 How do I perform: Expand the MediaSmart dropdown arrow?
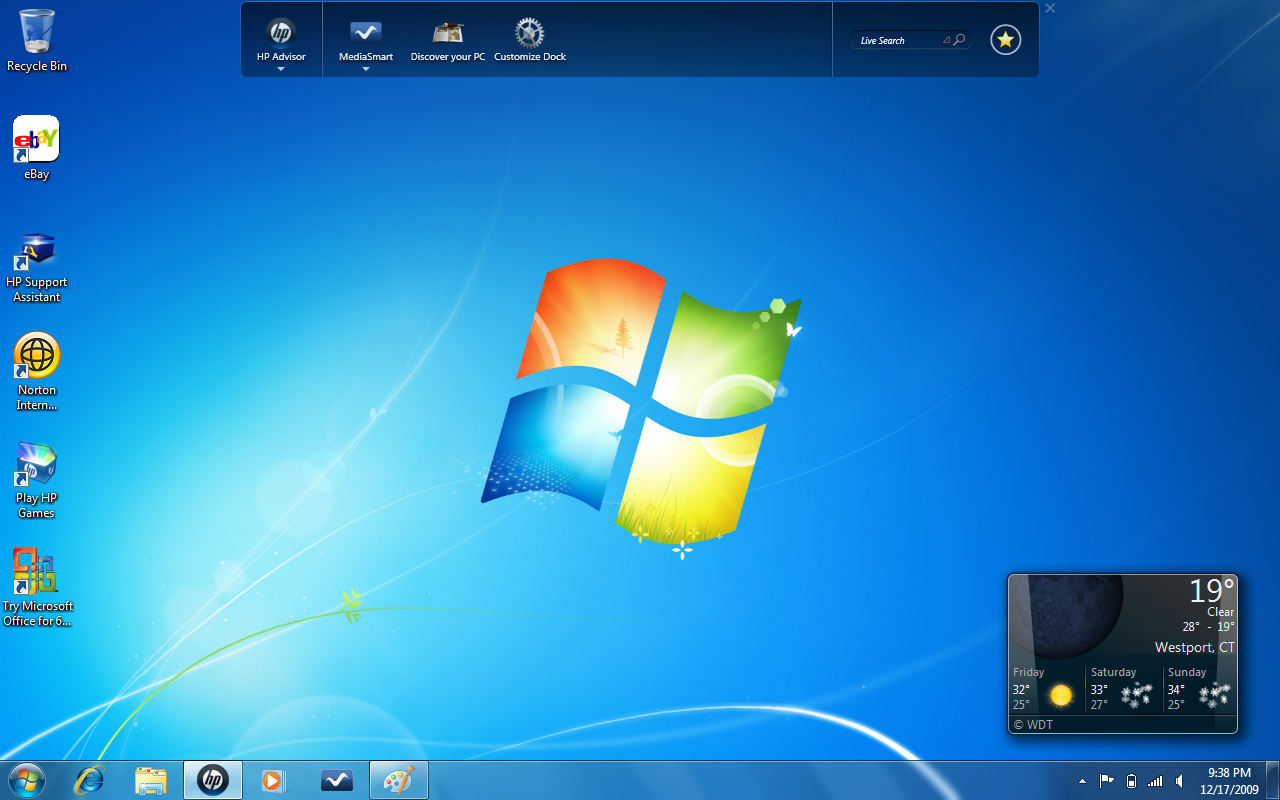coord(366,69)
